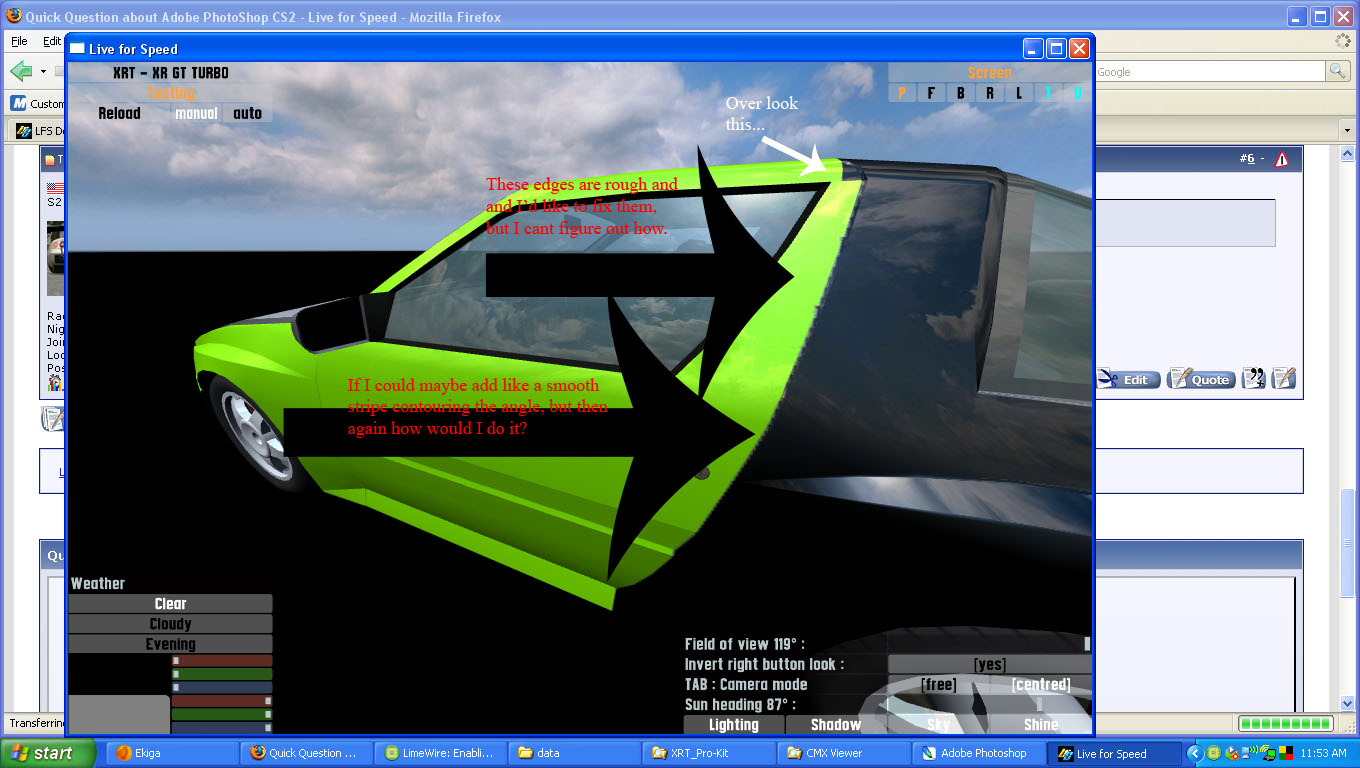Switch to Quick Question Firefox taskbar button
Image resolution: width=1360 pixels, height=768 pixels.
(x=306, y=753)
